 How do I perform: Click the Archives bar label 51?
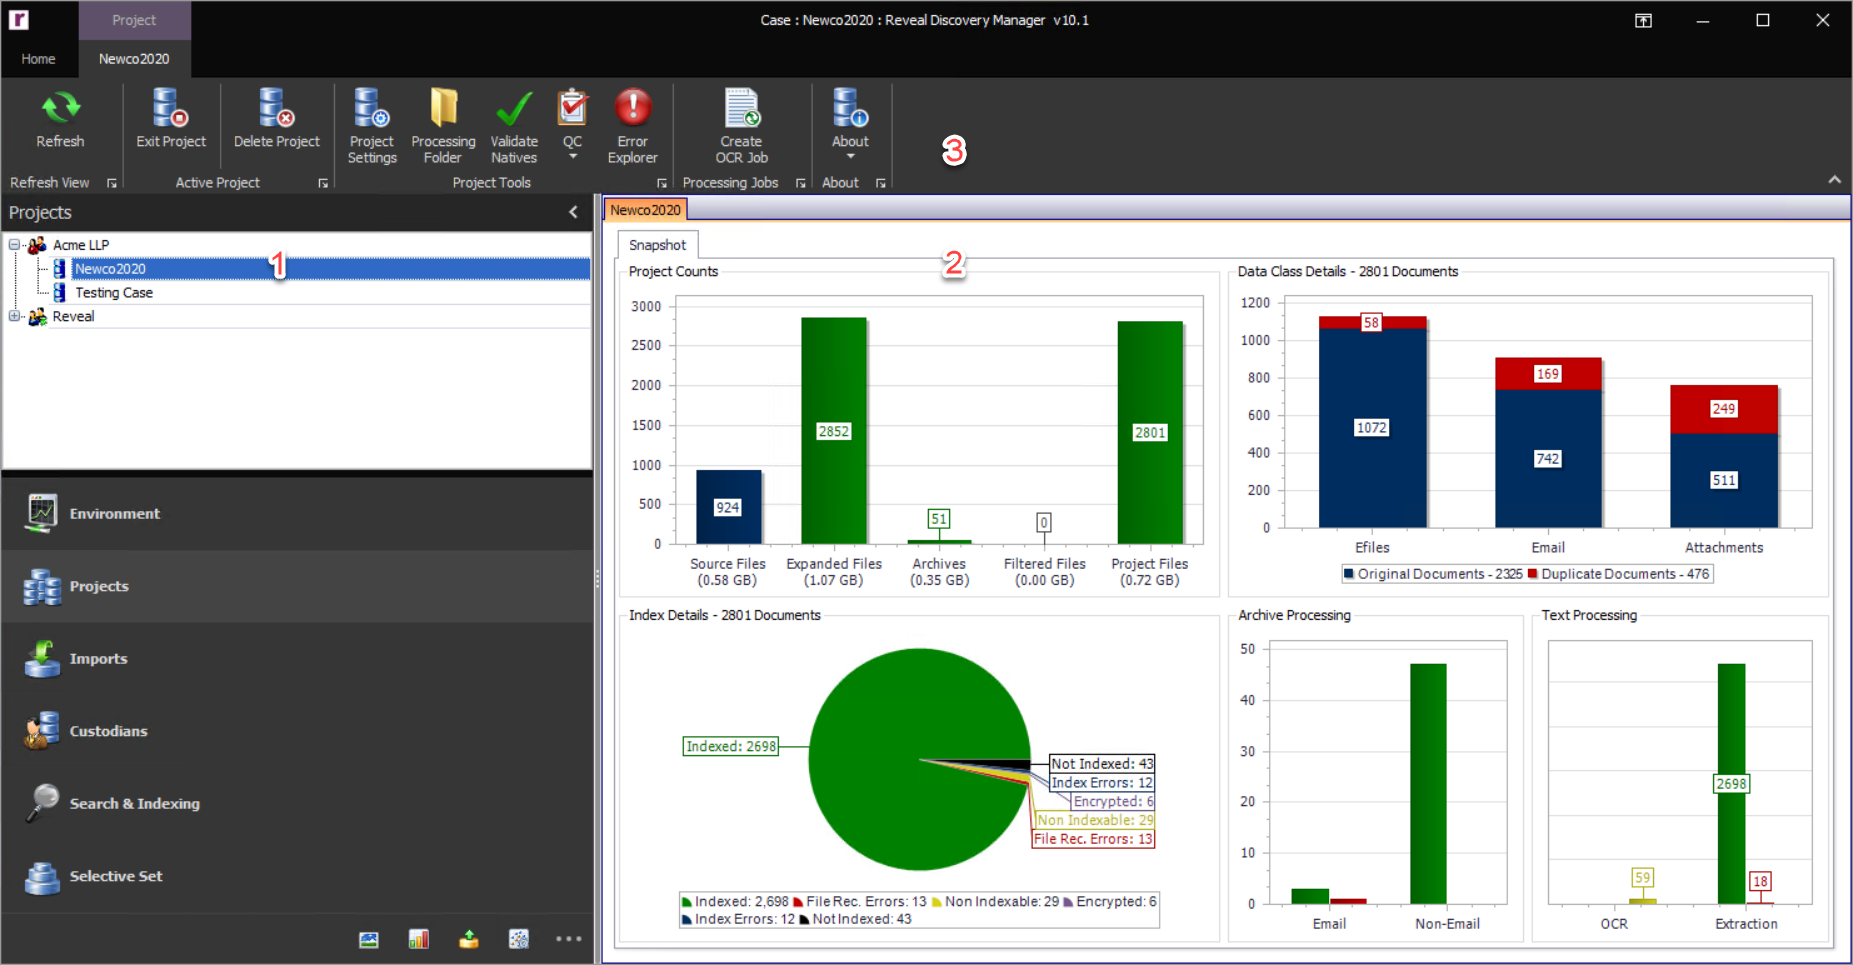click(938, 519)
